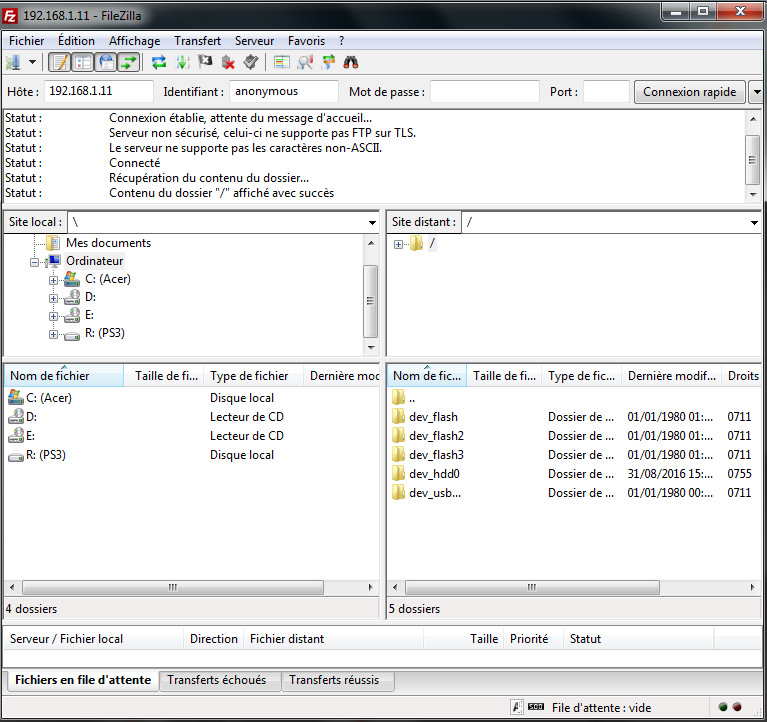Reconnect to the last server
This screenshot has height=722, width=767.
pos(251,62)
